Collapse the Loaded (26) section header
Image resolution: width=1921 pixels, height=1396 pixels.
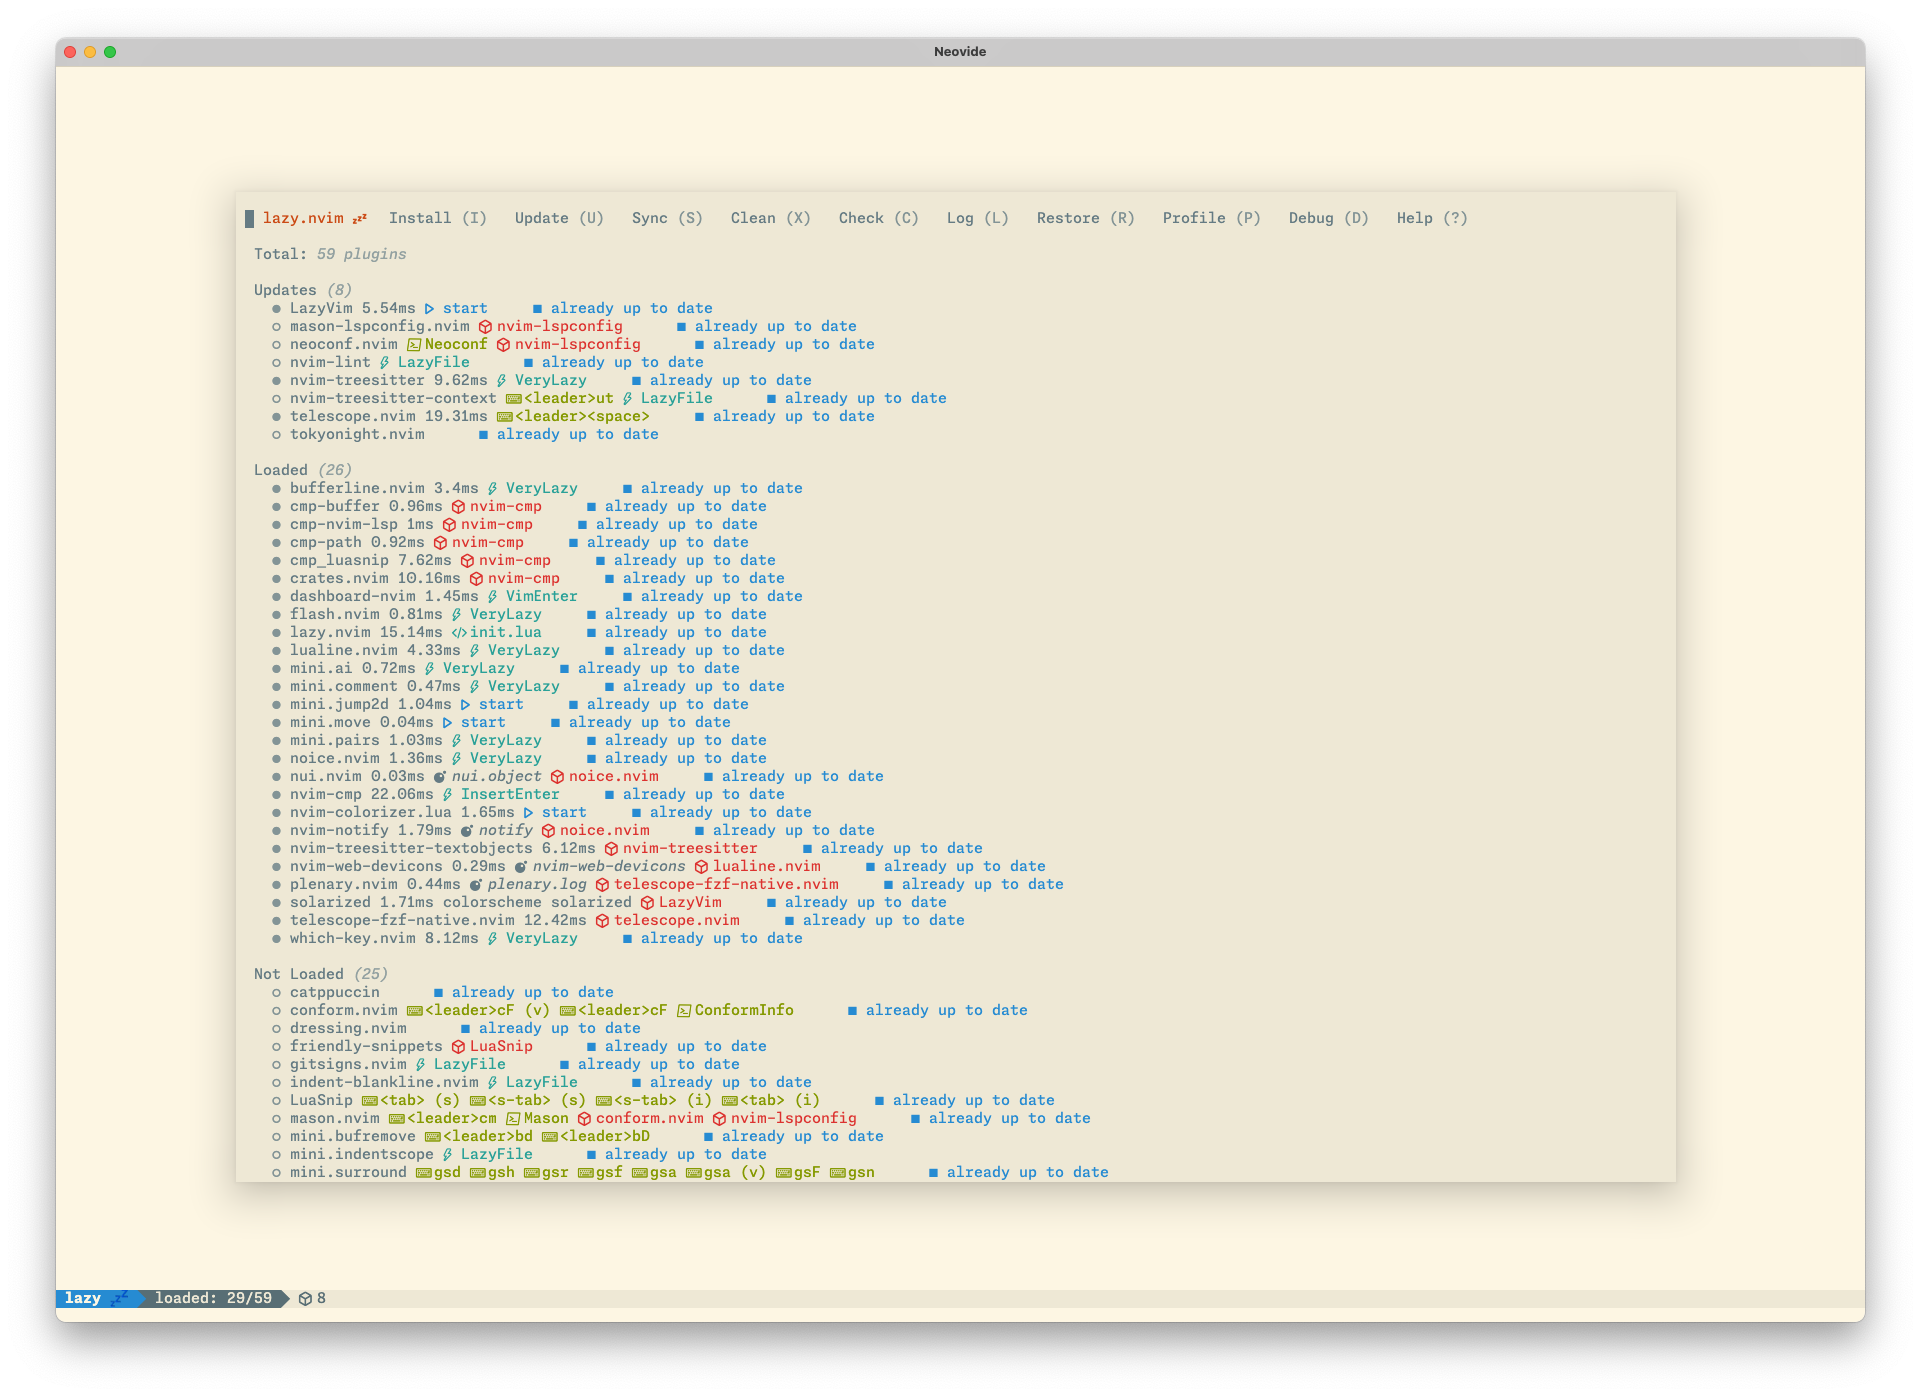(x=302, y=470)
